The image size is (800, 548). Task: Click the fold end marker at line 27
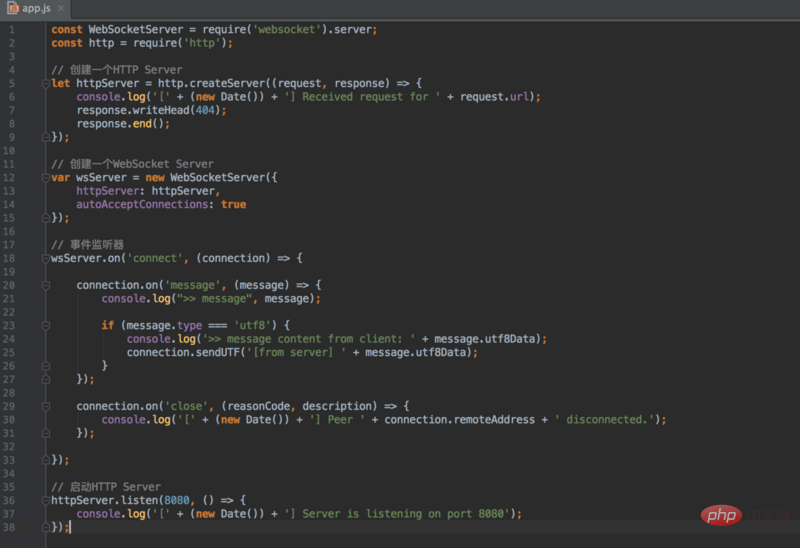(45, 379)
